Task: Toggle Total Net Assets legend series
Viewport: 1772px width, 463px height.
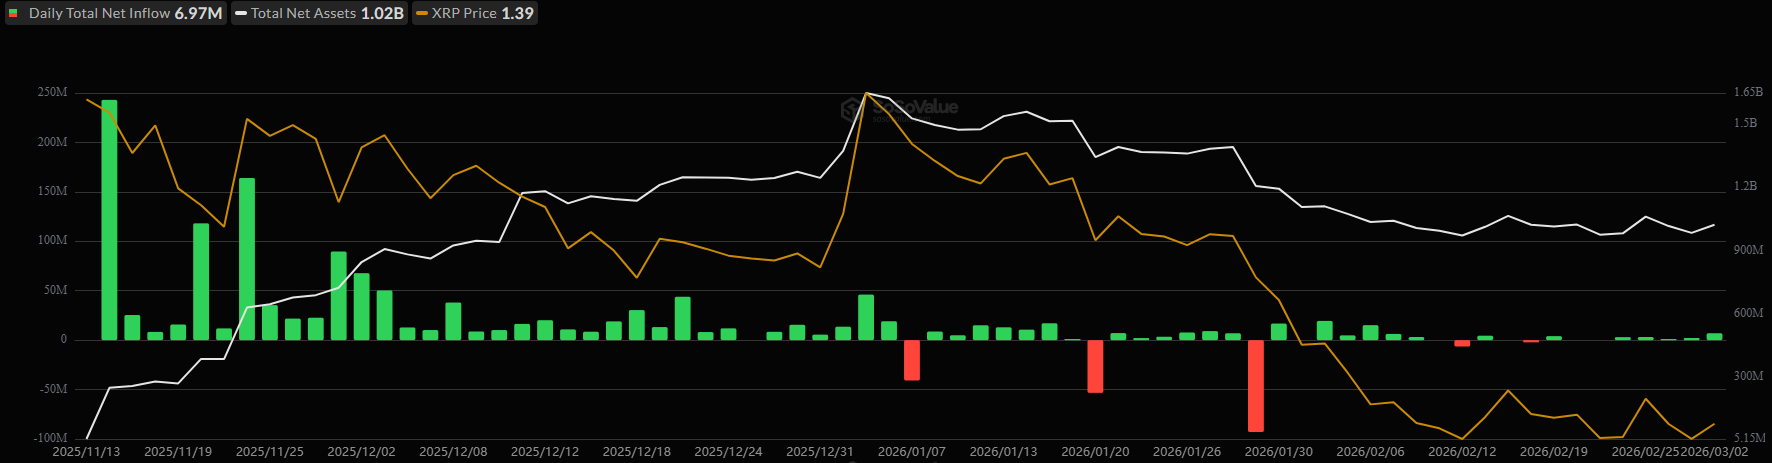Action: pos(319,13)
